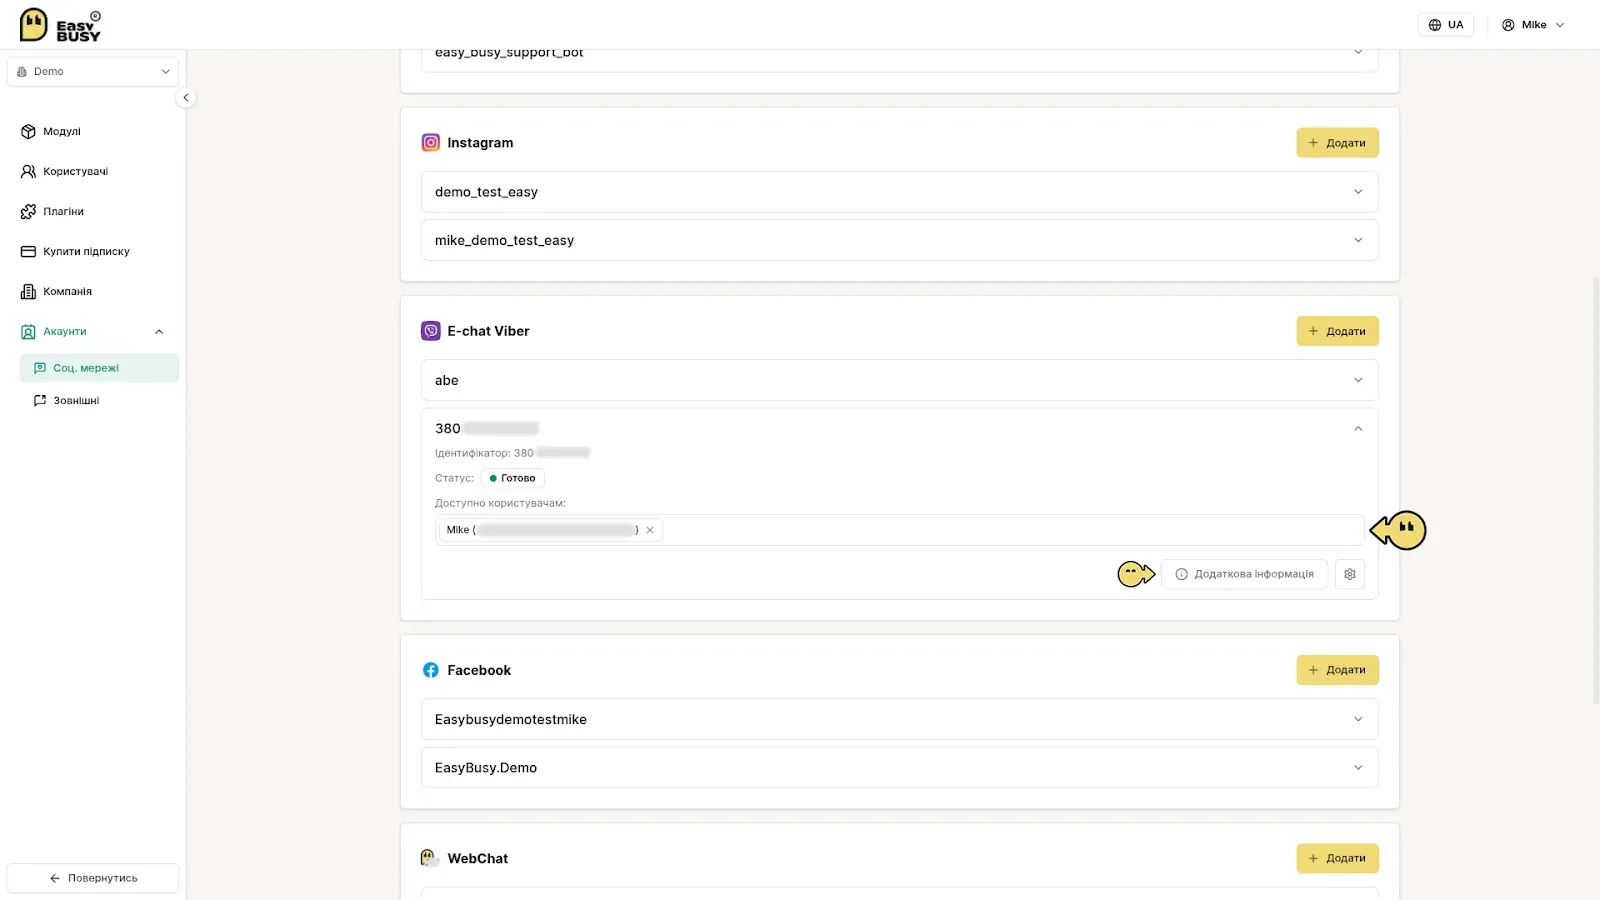Add a new WebChat account
The width and height of the screenshot is (1600, 900).
(1337, 858)
